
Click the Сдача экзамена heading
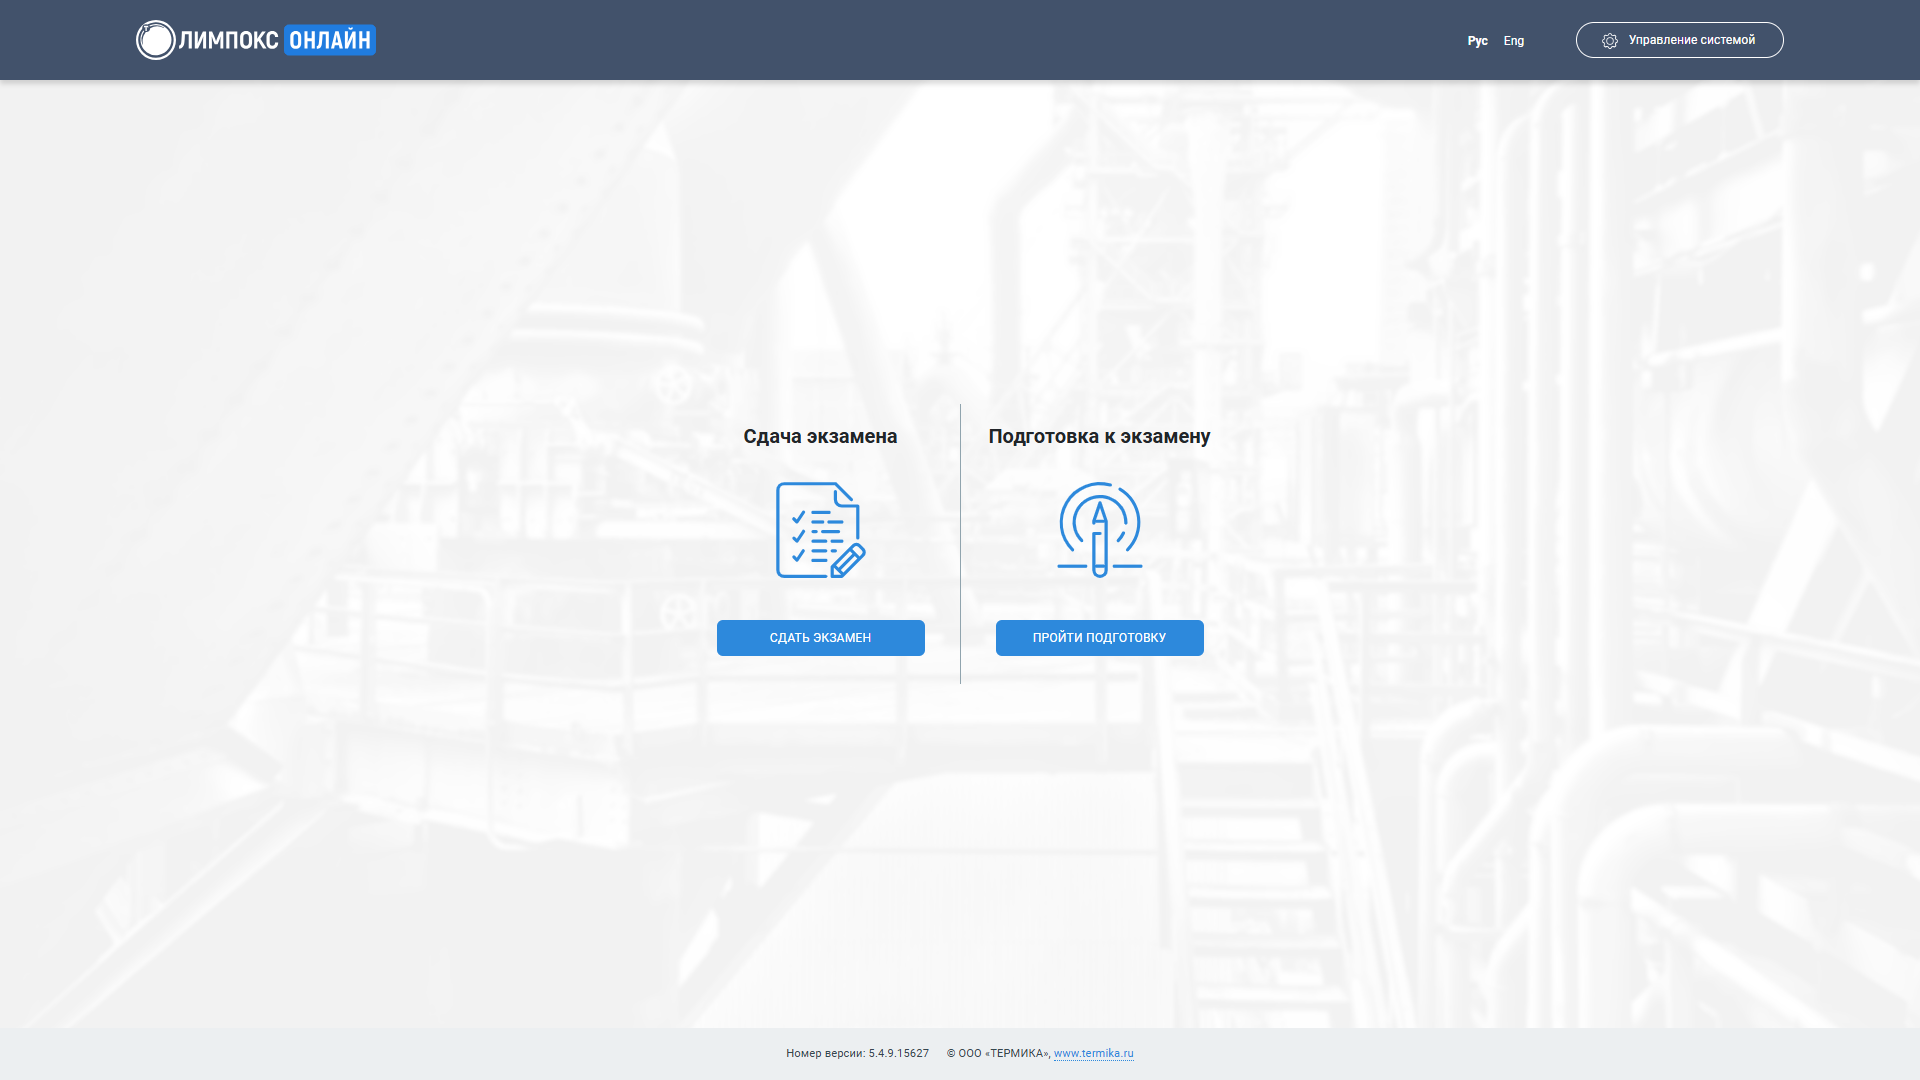point(820,436)
